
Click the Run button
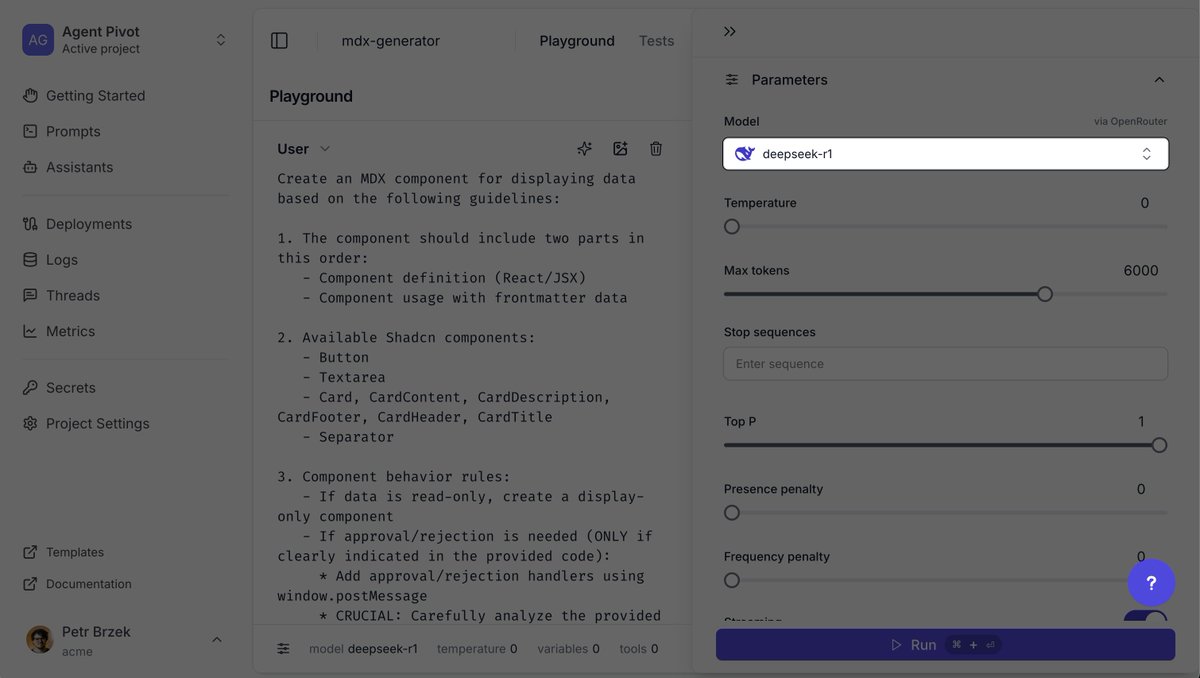(946, 645)
